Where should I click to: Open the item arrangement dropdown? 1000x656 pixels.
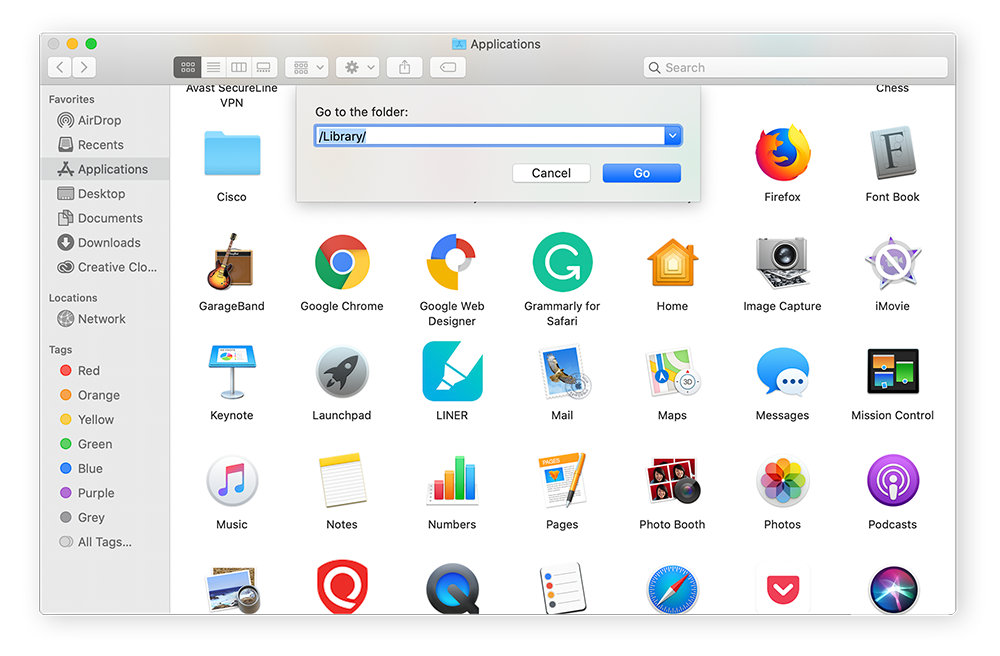[306, 67]
